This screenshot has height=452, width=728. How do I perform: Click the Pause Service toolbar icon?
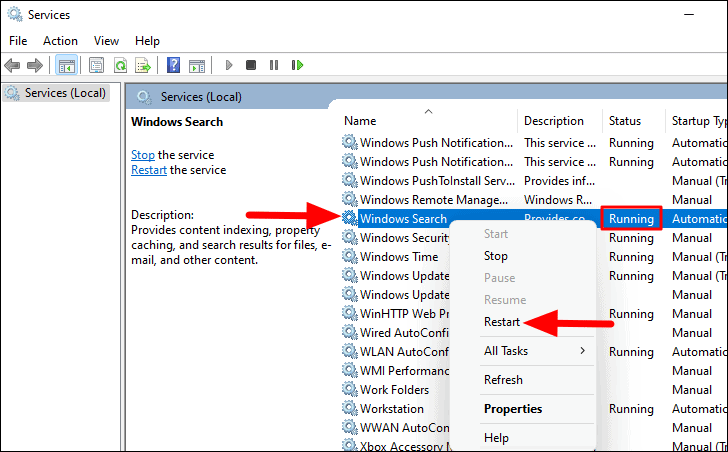click(274, 65)
